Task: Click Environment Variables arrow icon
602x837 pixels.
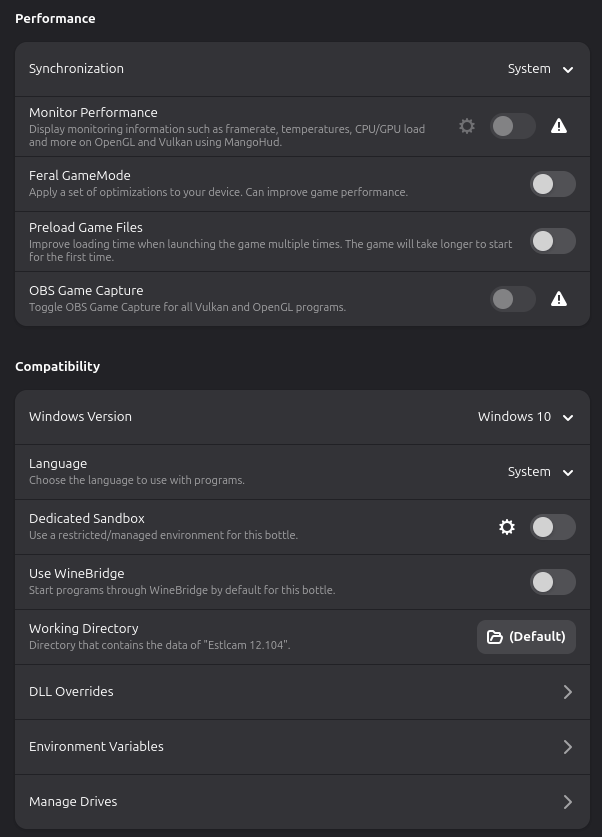Action: click(567, 747)
